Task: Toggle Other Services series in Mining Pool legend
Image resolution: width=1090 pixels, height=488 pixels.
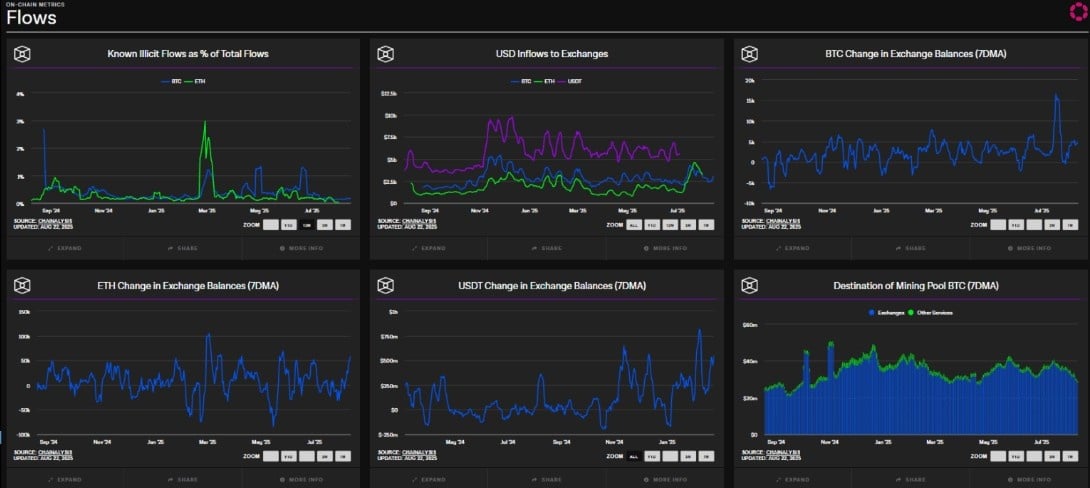Action: pyautogui.click(x=931, y=313)
